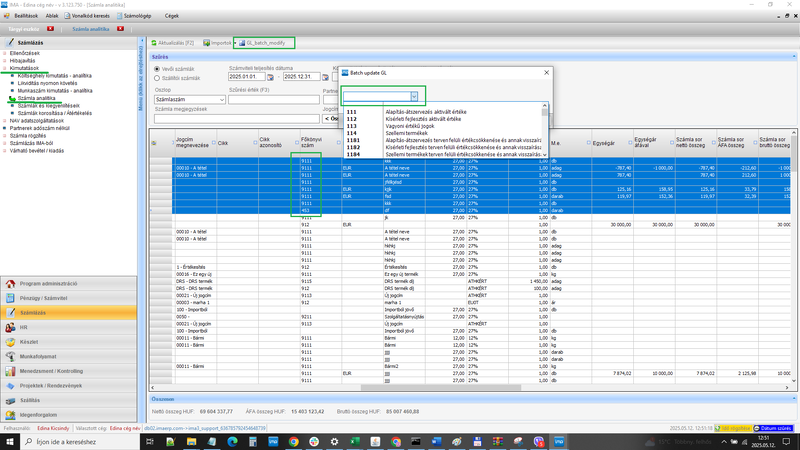Viewport: 800px width, 450px height.
Task: Open Likviditás nyomon követés
Action: tap(47, 83)
